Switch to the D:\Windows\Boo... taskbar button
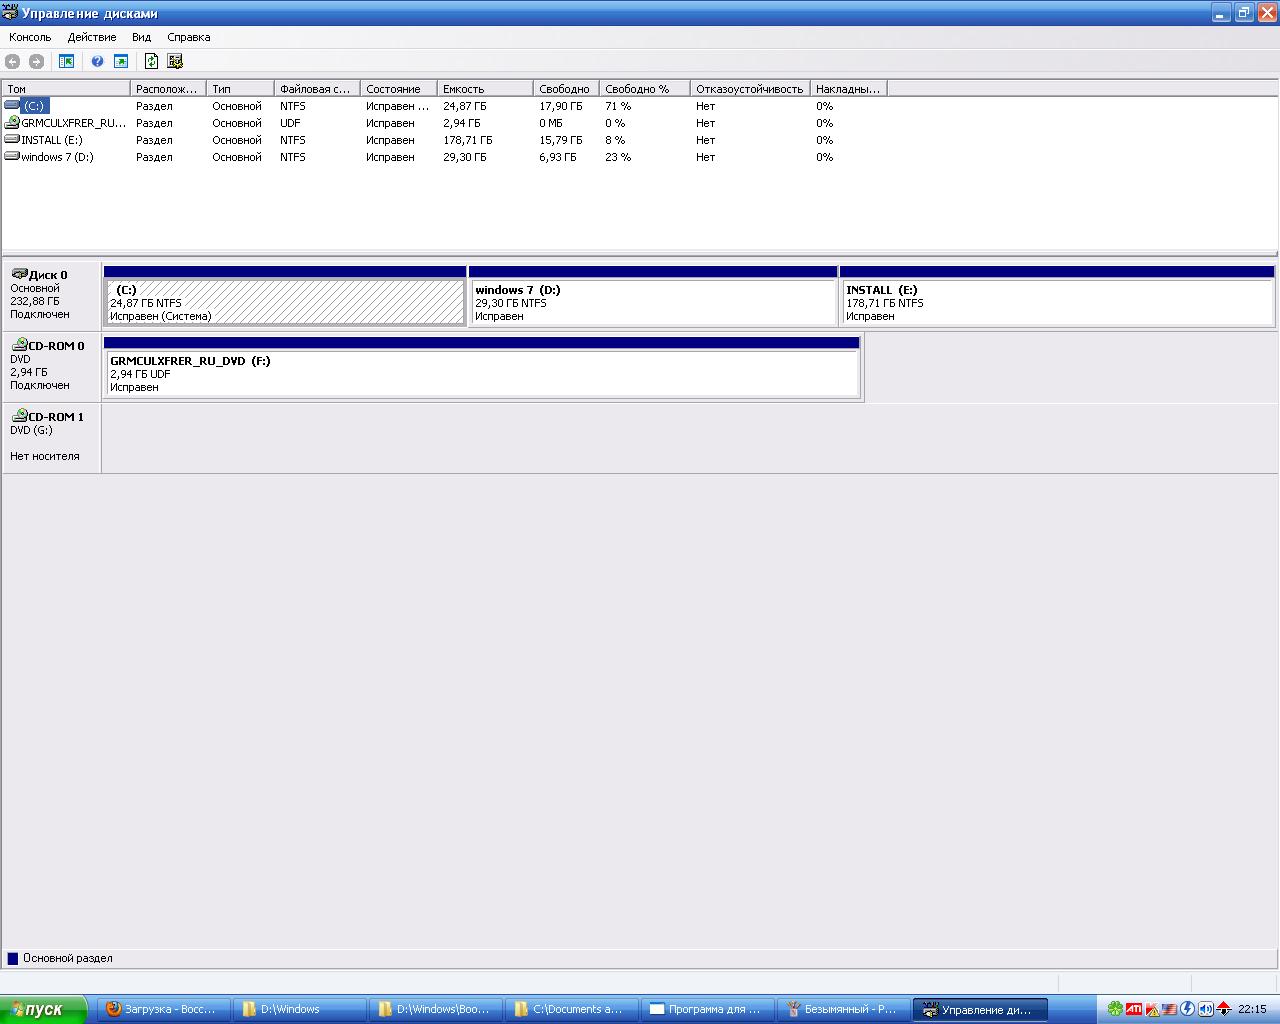The image size is (1280, 1024). (x=435, y=1009)
